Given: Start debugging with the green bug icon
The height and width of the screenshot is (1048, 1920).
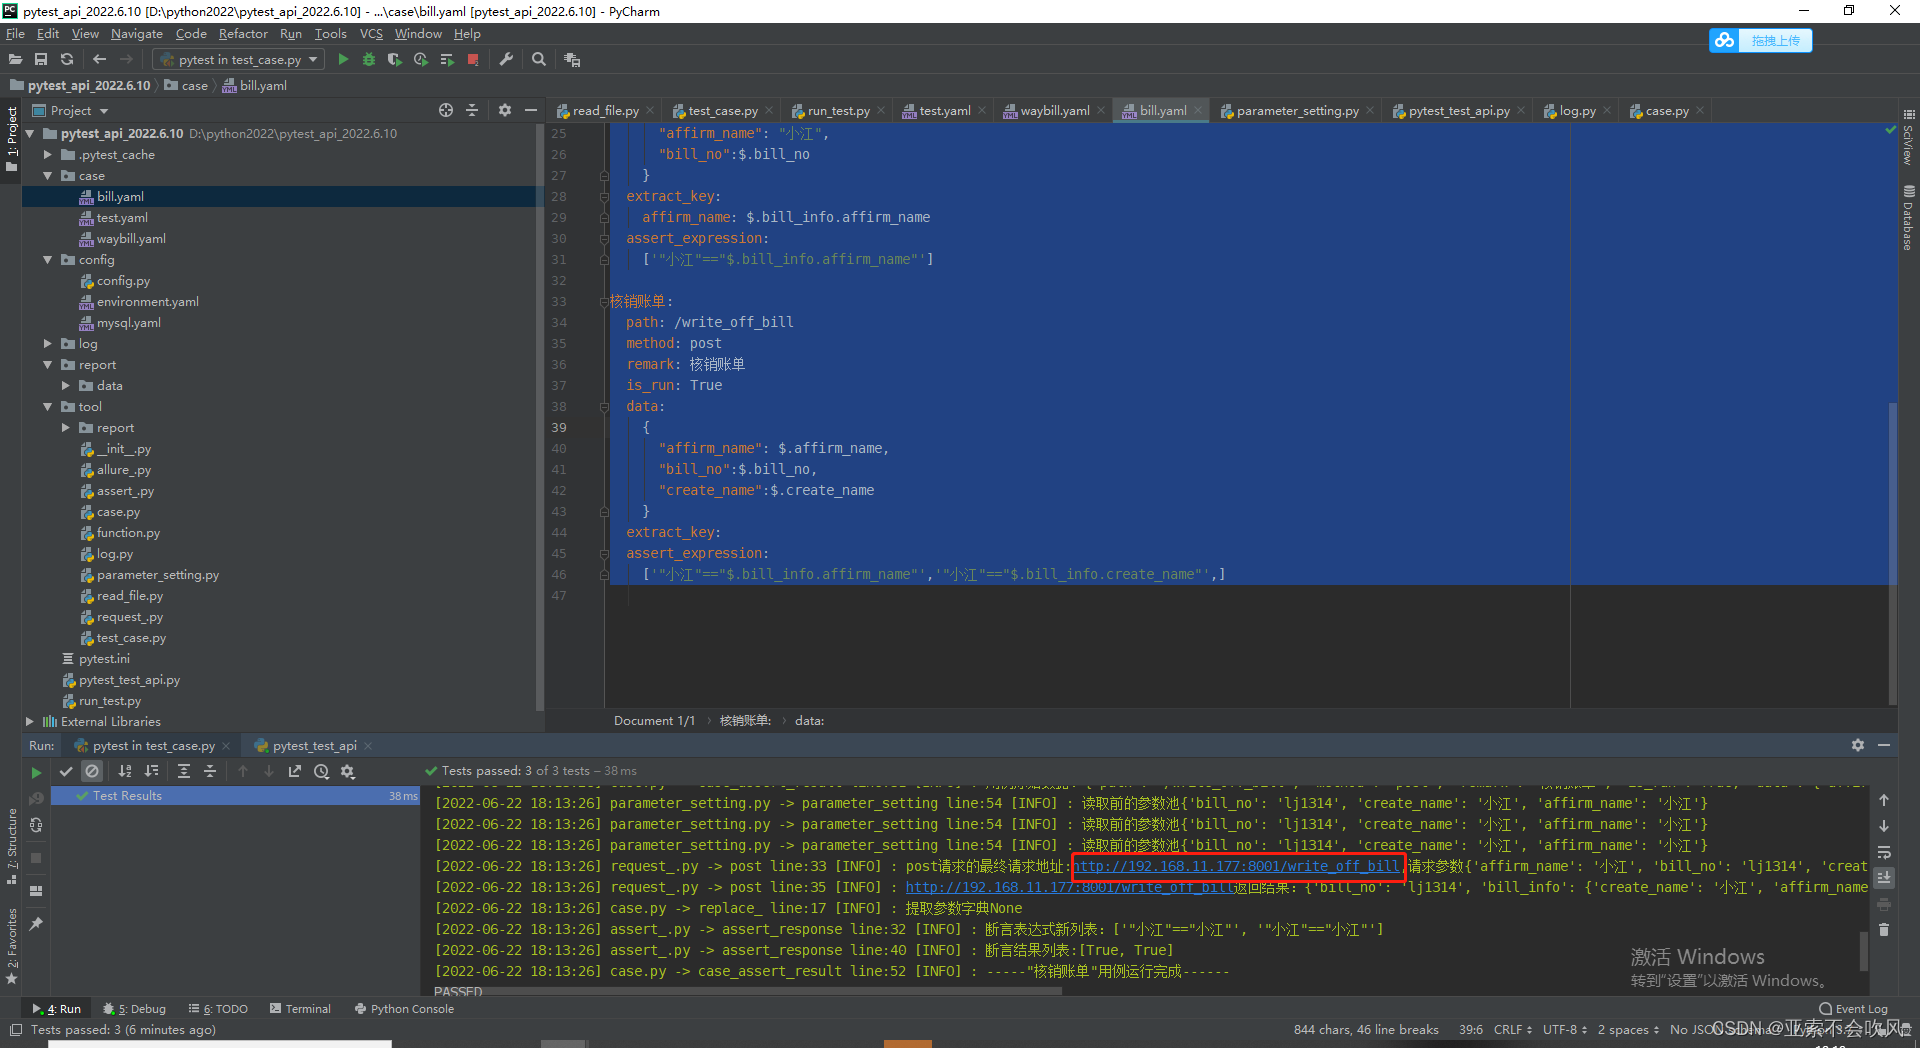Looking at the screenshot, I should [369, 60].
